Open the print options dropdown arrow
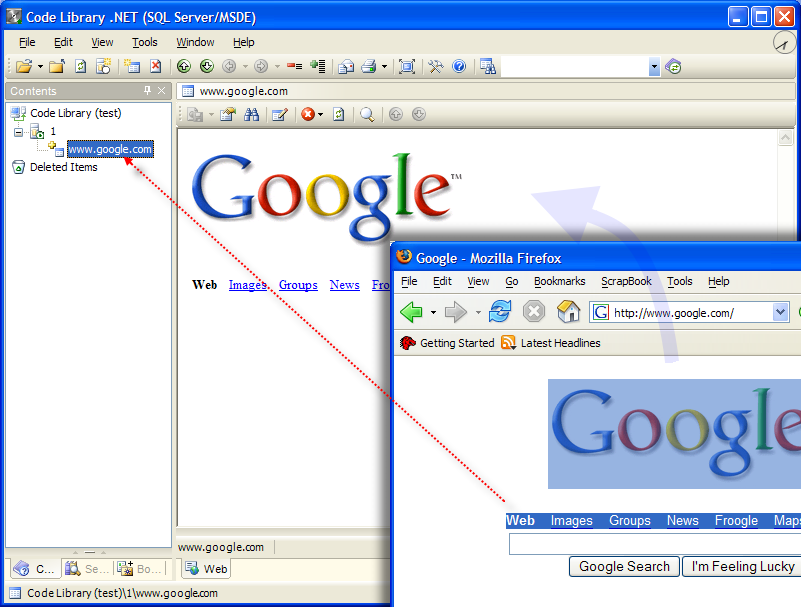Viewport: 801px width, 607px height. point(384,66)
